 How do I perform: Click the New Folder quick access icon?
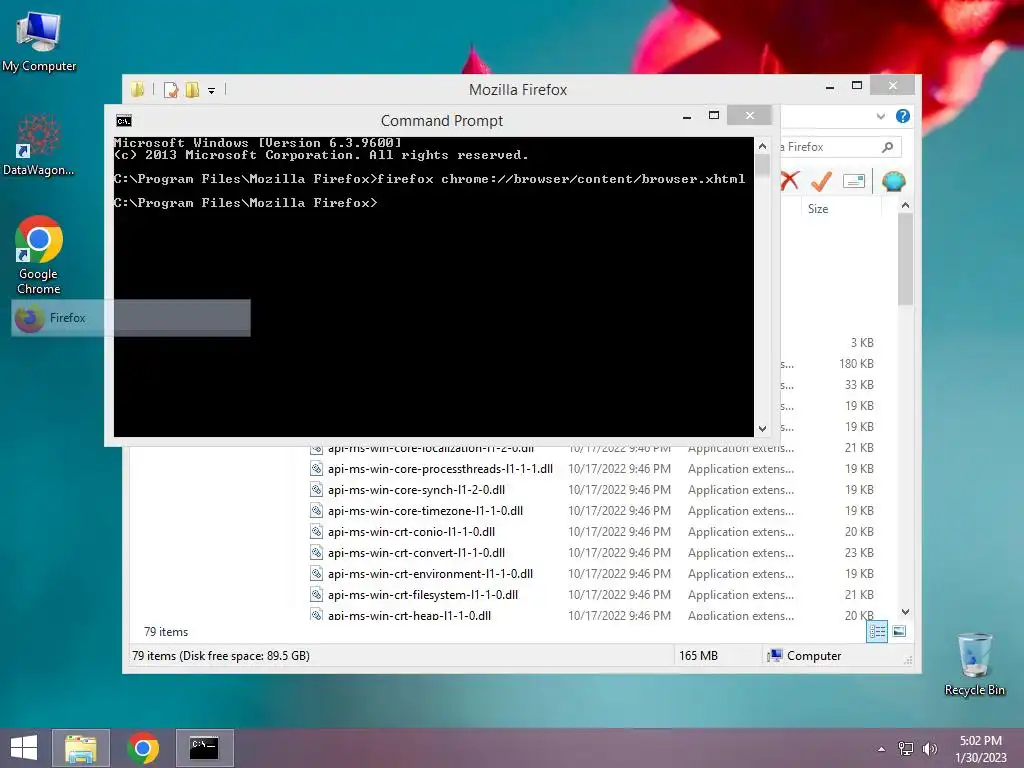[192, 89]
